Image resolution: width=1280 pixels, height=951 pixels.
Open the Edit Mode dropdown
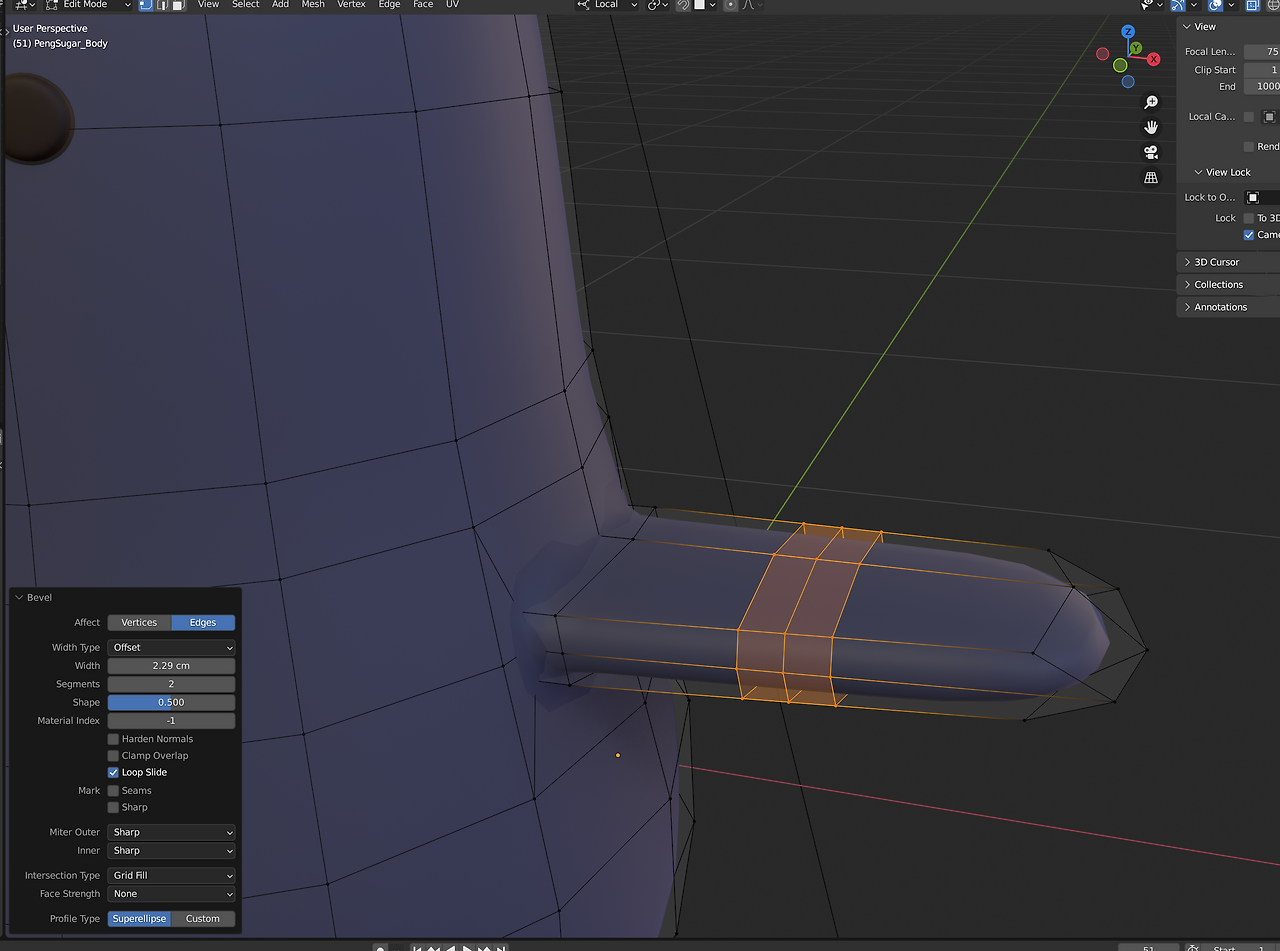[88, 5]
